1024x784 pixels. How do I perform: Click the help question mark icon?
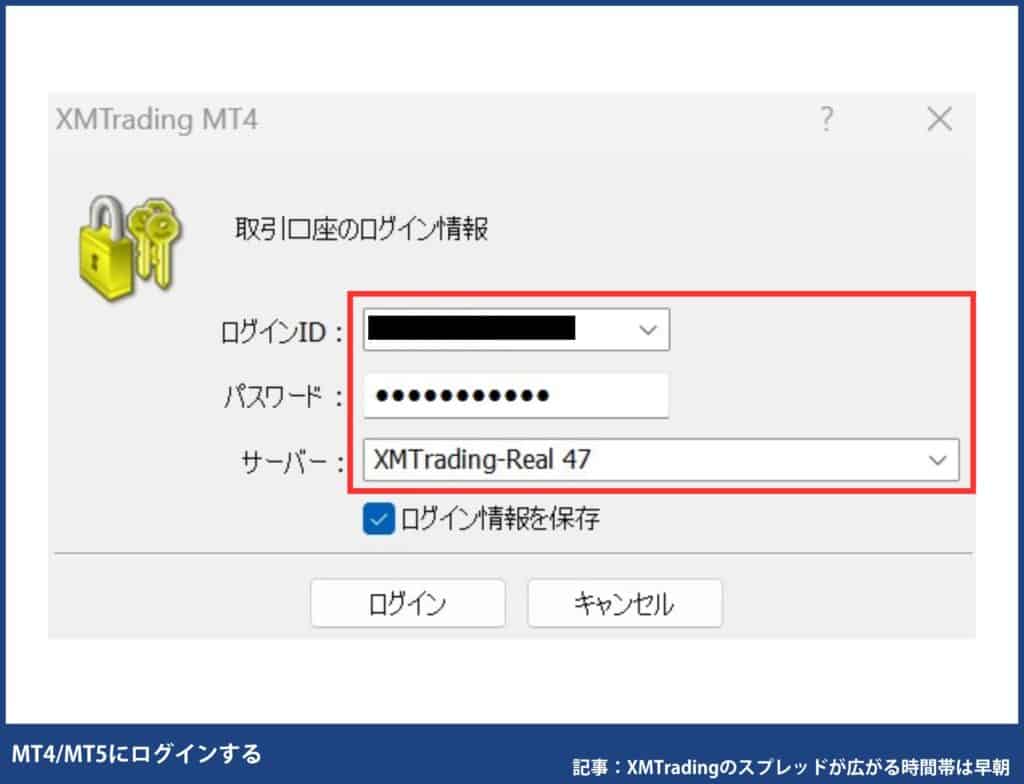826,119
